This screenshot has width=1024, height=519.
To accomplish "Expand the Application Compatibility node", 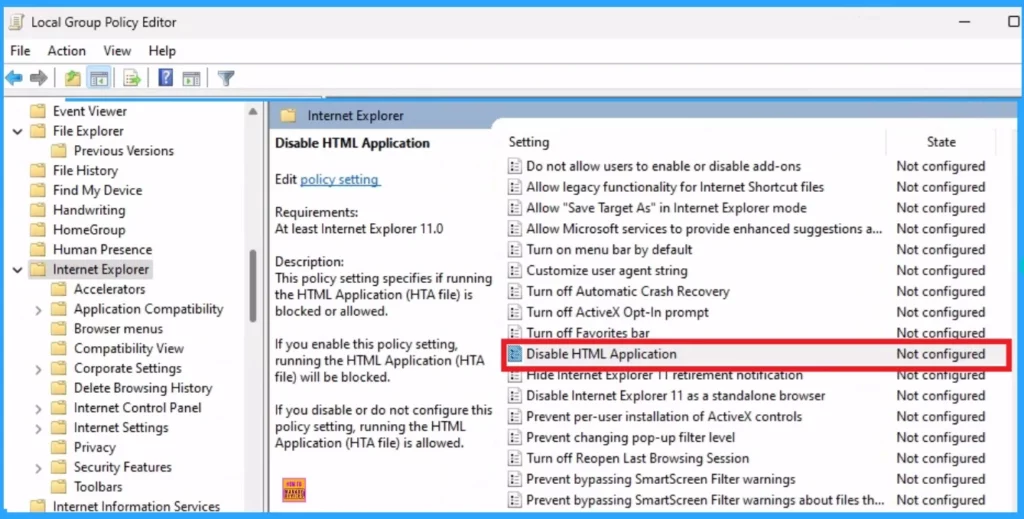I will (x=39, y=309).
